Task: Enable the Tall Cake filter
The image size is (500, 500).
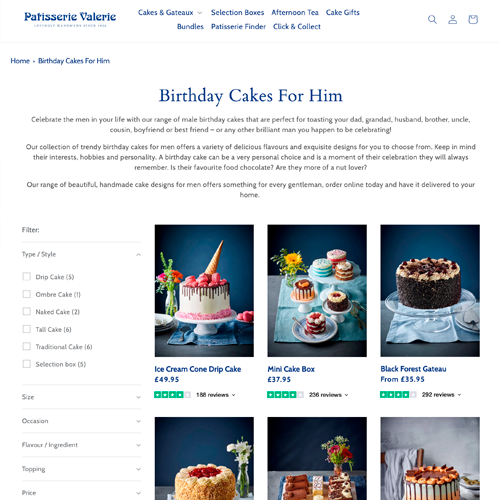Action: 27,329
